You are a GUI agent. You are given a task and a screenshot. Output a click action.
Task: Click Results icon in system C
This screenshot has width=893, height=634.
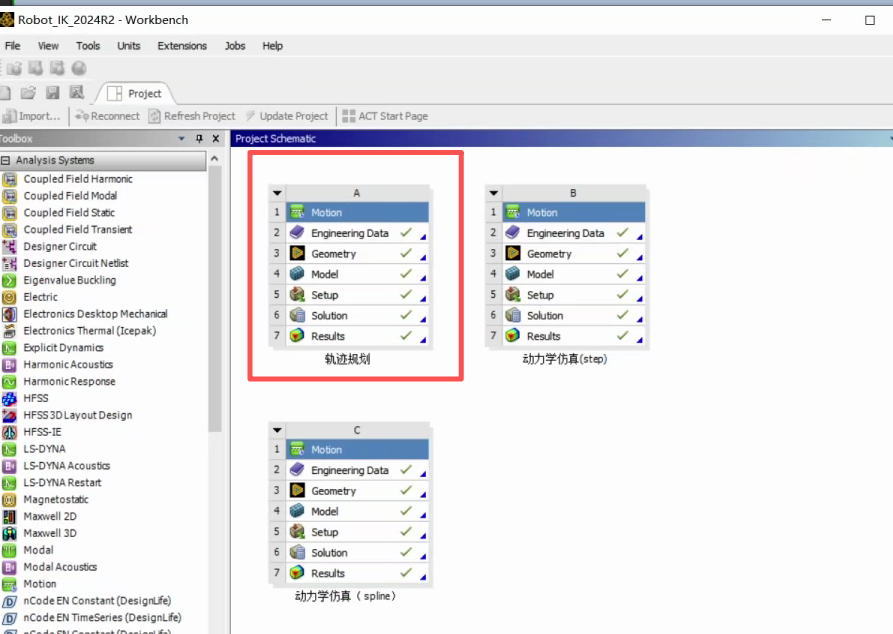(x=297, y=572)
